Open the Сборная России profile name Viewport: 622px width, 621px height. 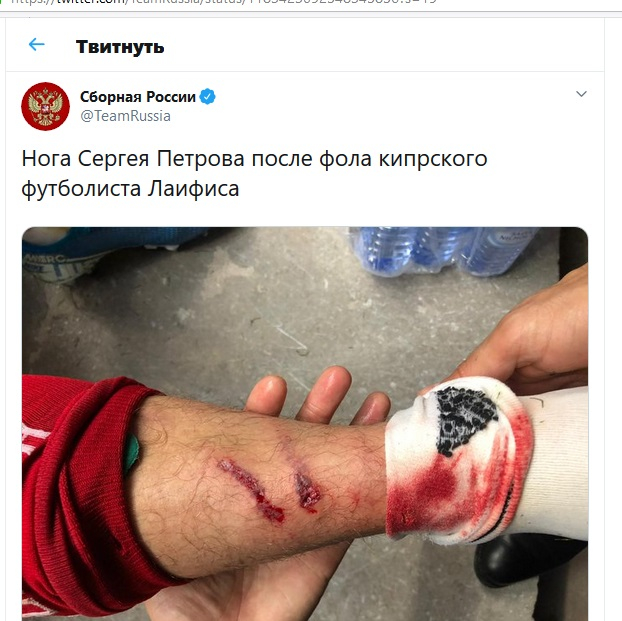click(138, 96)
